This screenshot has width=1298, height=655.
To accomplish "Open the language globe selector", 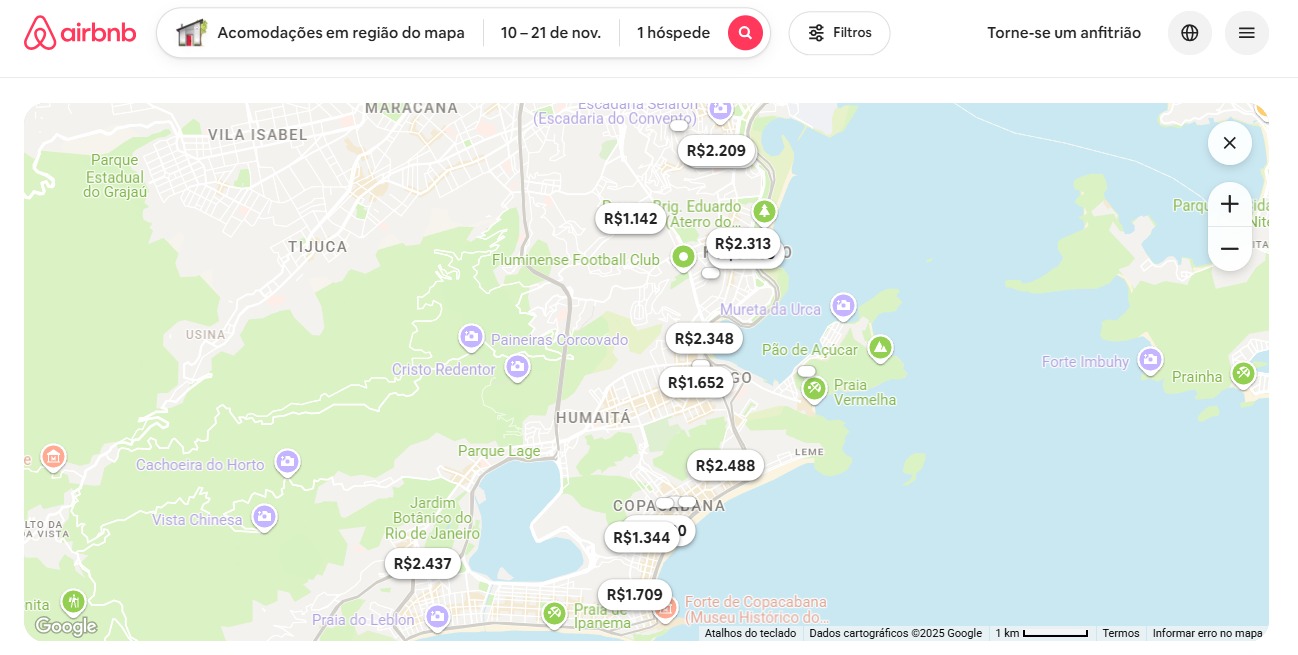I will 1189,33.
